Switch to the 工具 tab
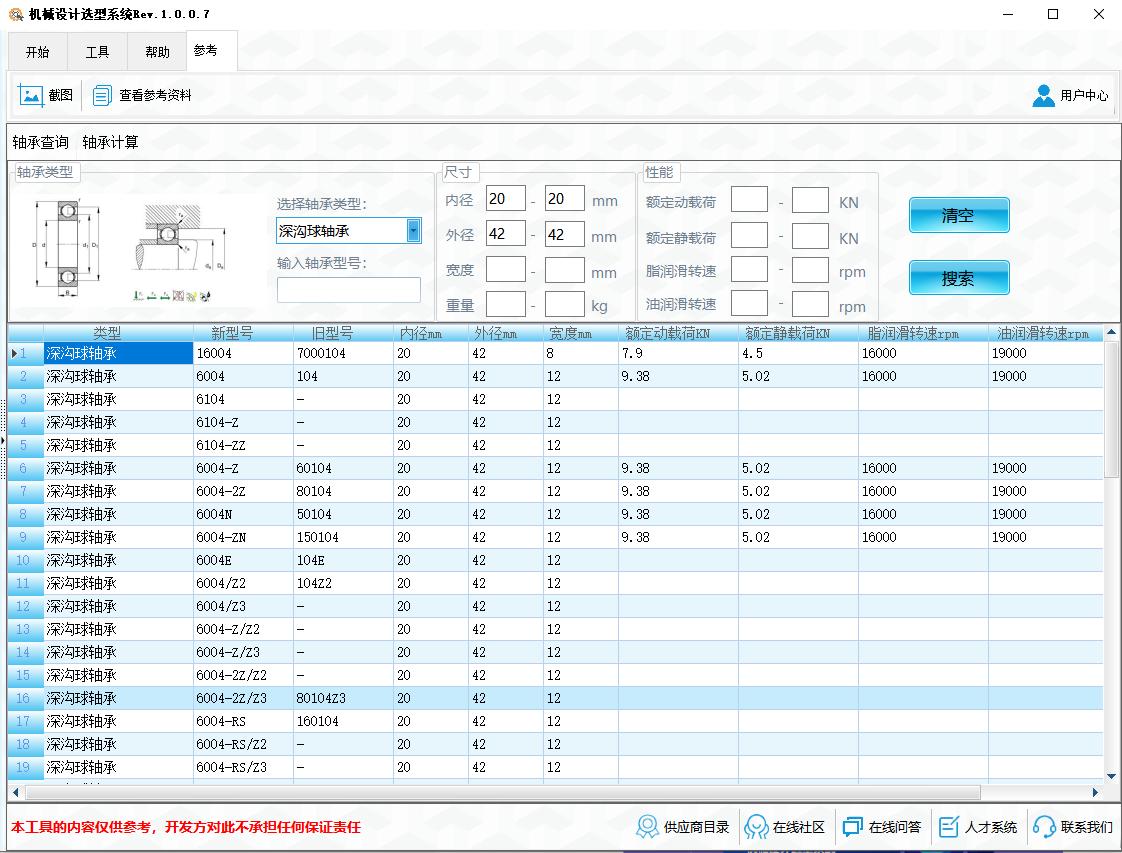Screen dimensions: 1122x853 pos(97,52)
